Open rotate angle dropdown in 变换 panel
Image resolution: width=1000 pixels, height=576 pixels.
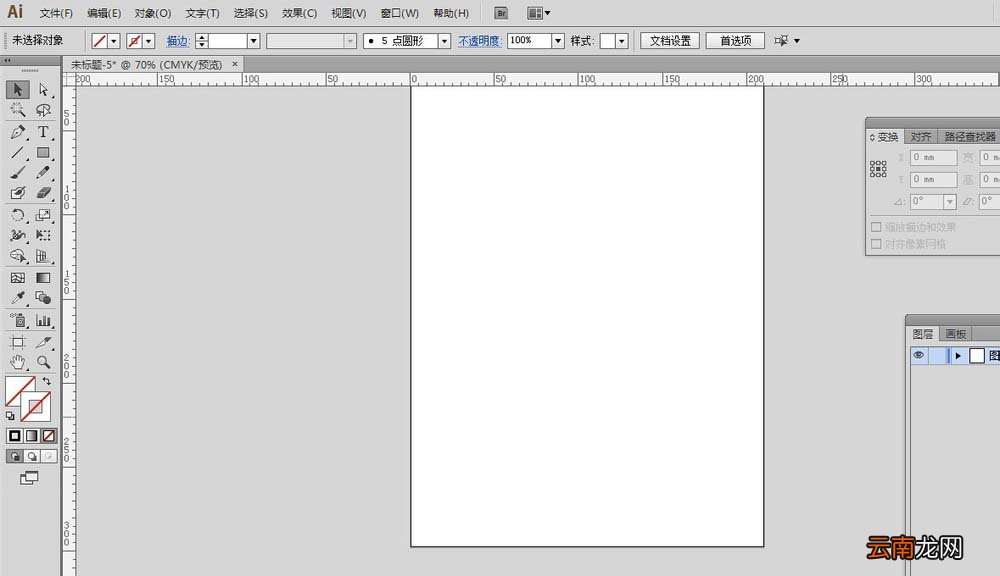pyautogui.click(x=950, y=202)
